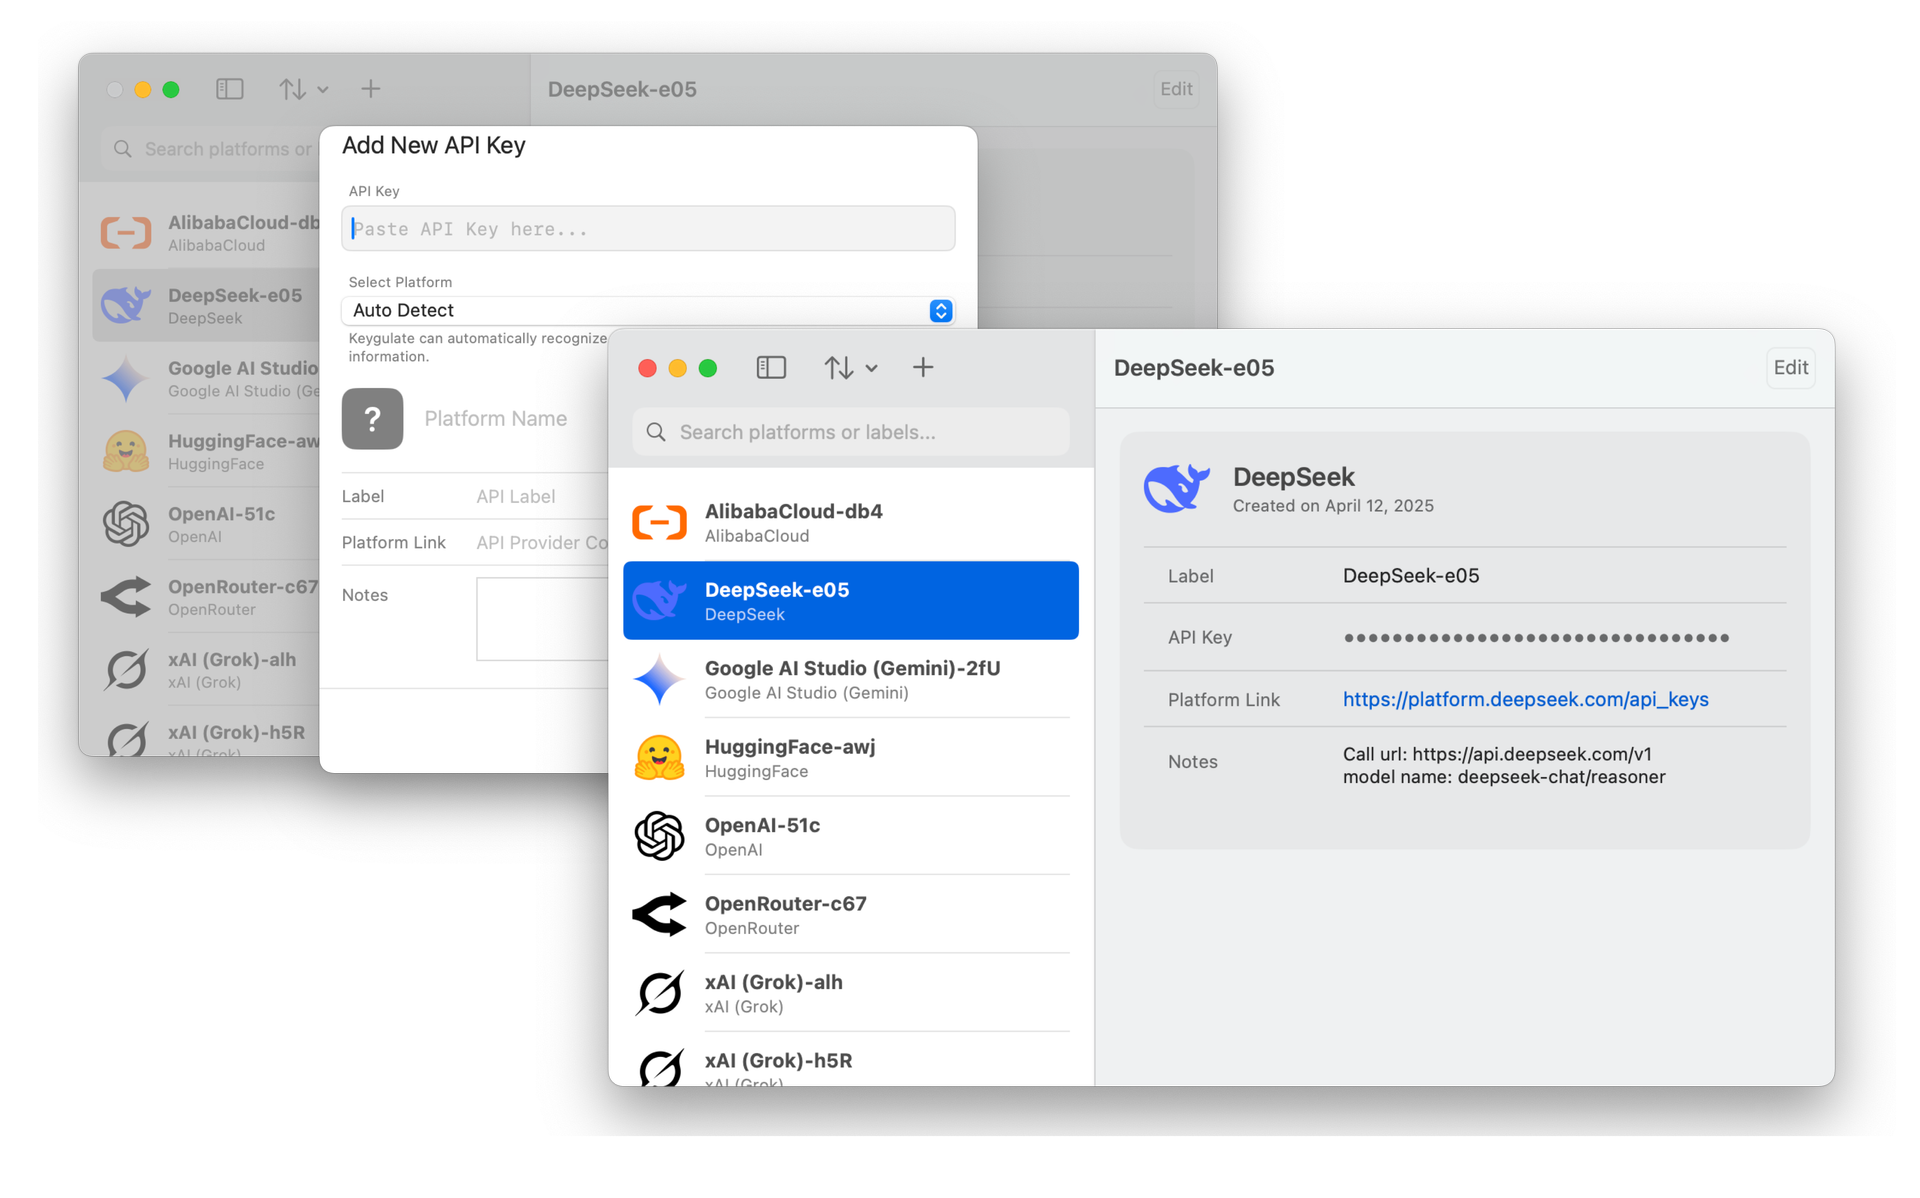Screen dimensions: 1920x1198
Task: Click OpenRouter logo in back window list
Action: (126, 597)
